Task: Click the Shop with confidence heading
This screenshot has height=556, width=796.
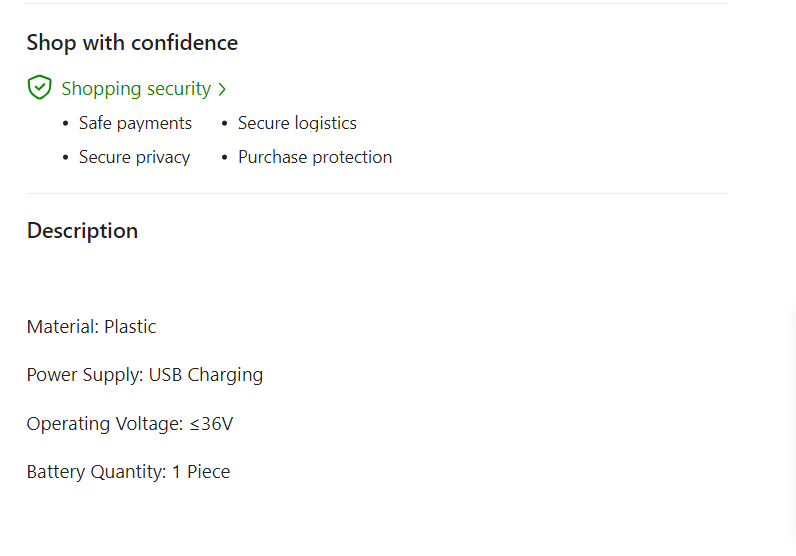Action: tap(132, 43)
